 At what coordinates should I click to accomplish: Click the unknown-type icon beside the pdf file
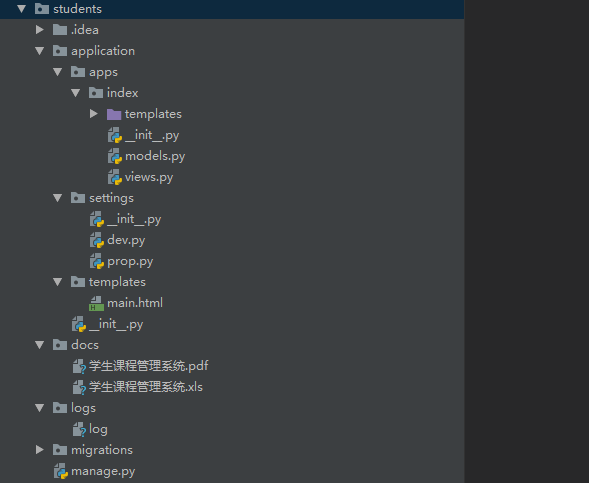79,367
